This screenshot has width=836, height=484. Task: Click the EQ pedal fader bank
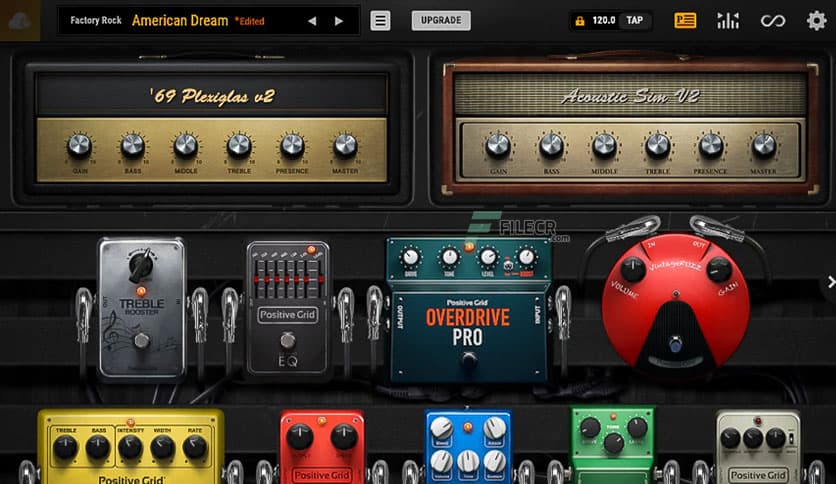pos(288,277)
